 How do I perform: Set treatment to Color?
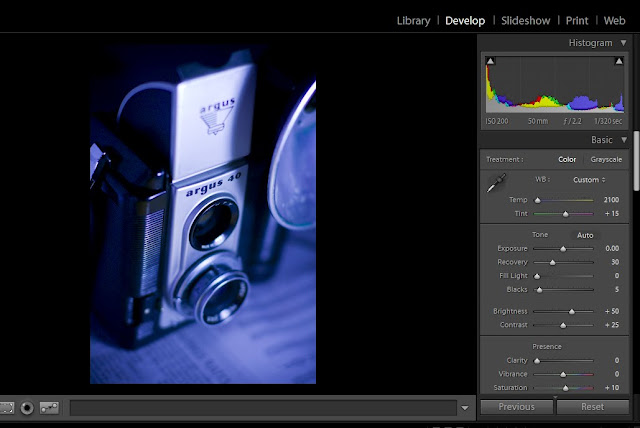(x=567, y=160)
